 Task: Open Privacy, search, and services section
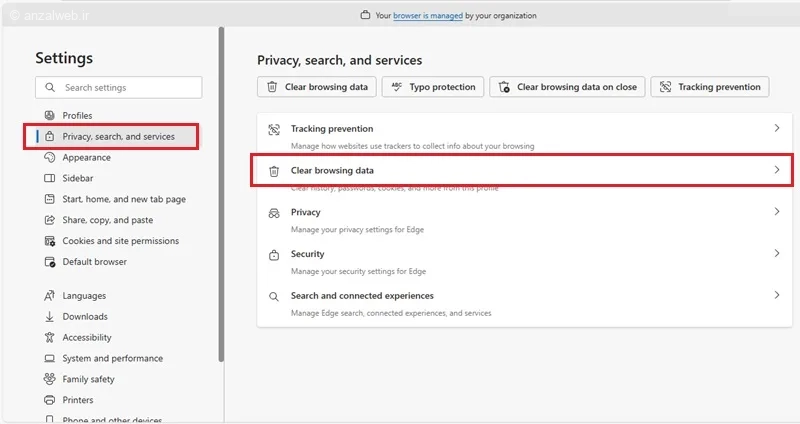point(118,137)
